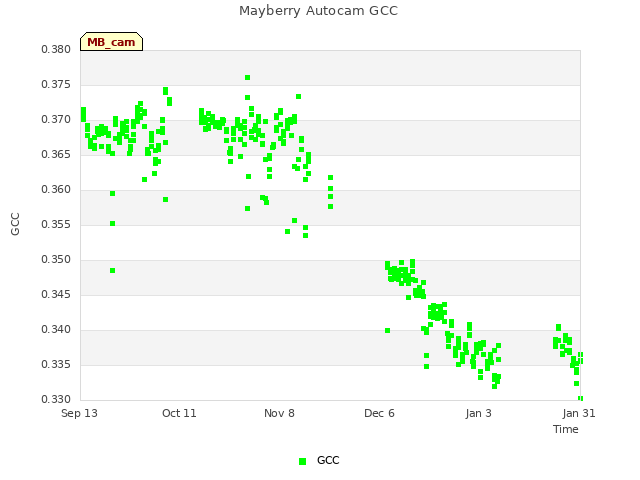
Task: Click the 0.375 y-axis label
Action: coord(56,84)
